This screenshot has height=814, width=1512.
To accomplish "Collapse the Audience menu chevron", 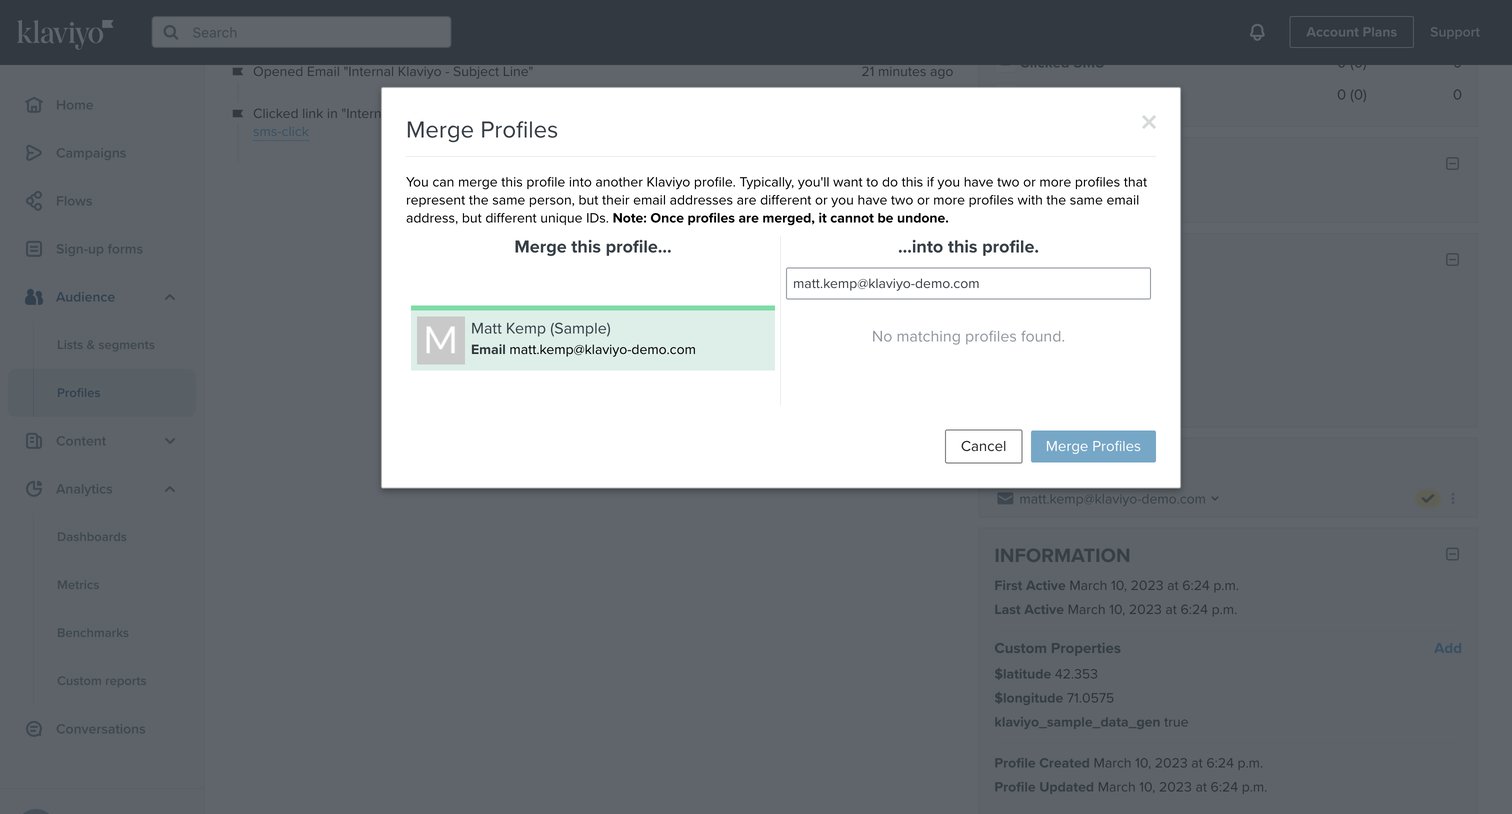I will (170, 297).
